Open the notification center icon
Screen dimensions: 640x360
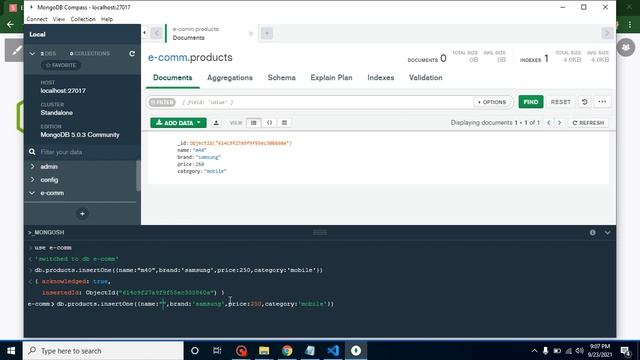(x=625, y=351)
